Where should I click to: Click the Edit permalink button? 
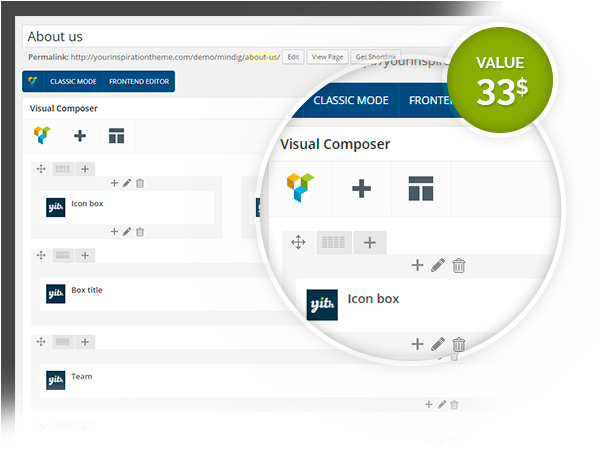coord(293,57)
